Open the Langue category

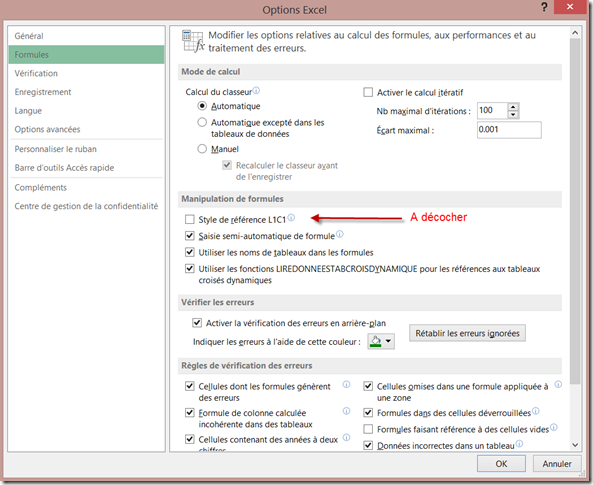pyautogui.click(x=86, y=110)
